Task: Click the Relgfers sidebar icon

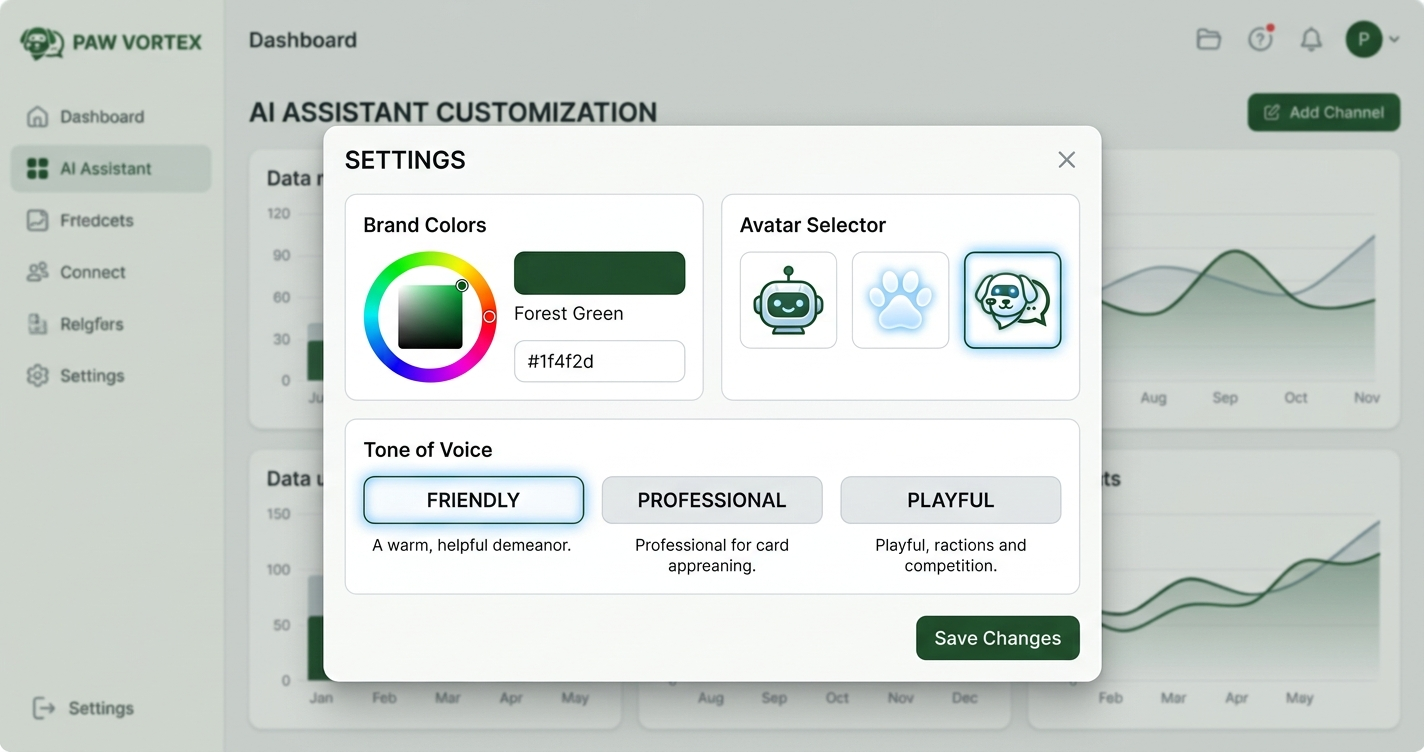Action: coord(37,324)
